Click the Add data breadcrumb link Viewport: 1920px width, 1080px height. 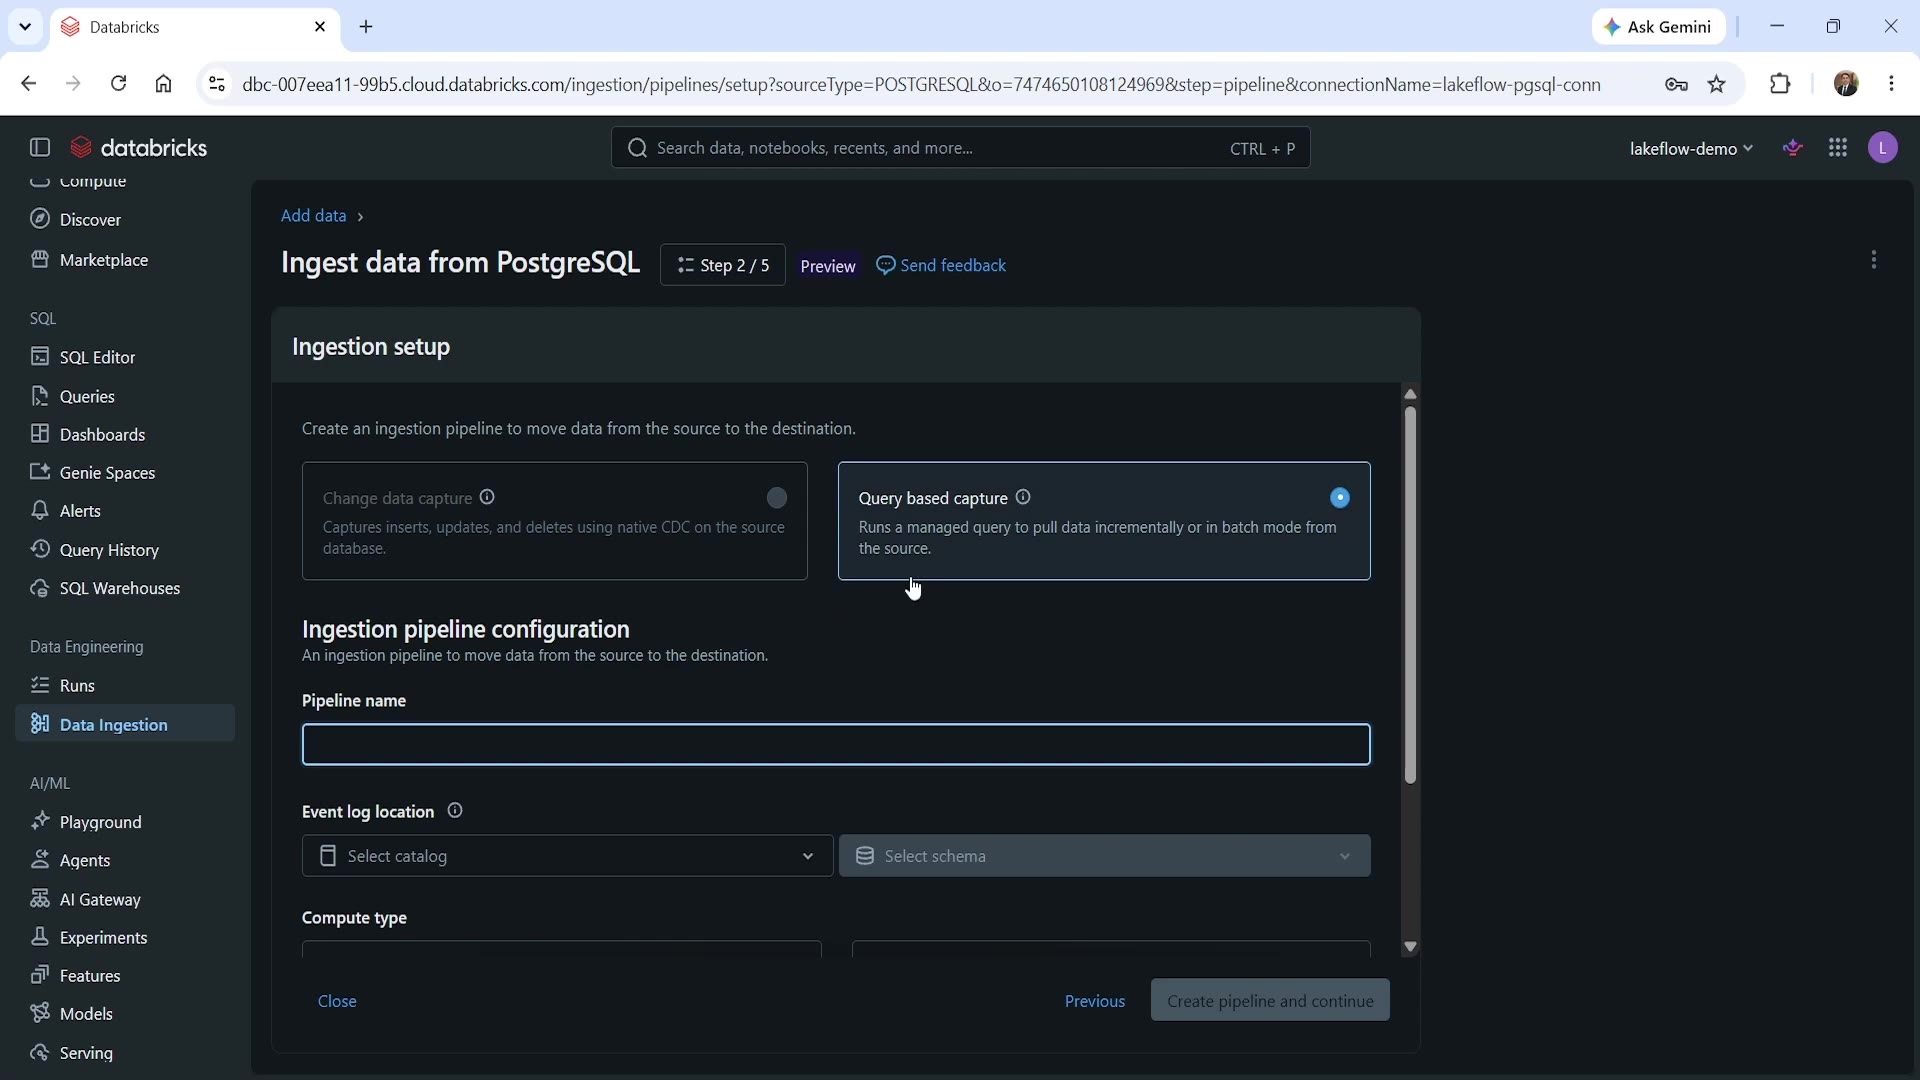click(x=314, y=216)
